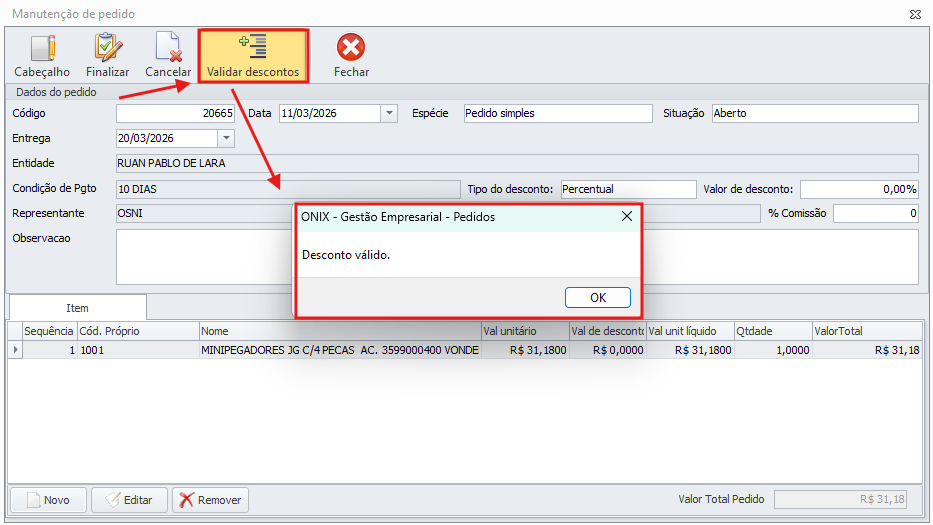
Task: Confirm dialog by clicking OK
Action: [x=597, y=297]
